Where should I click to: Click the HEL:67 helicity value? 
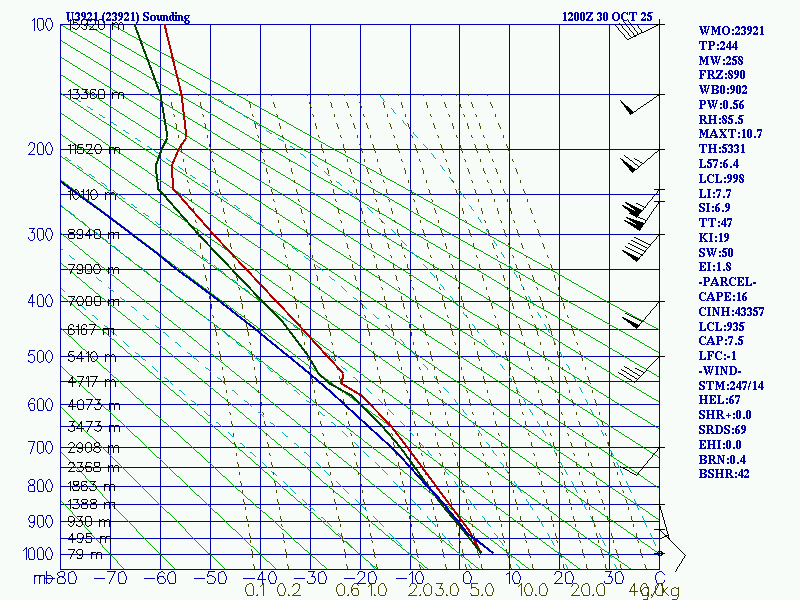(719, 400)
